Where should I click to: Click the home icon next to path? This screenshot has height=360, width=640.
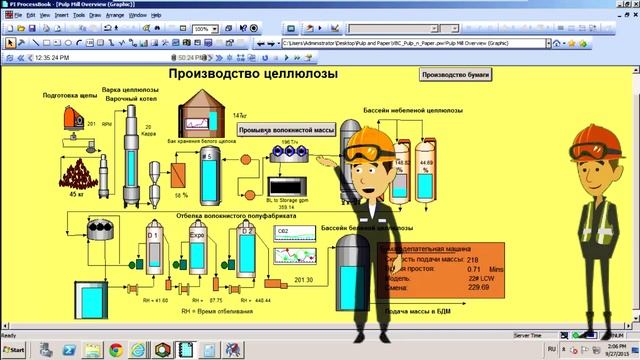(557, 43)
